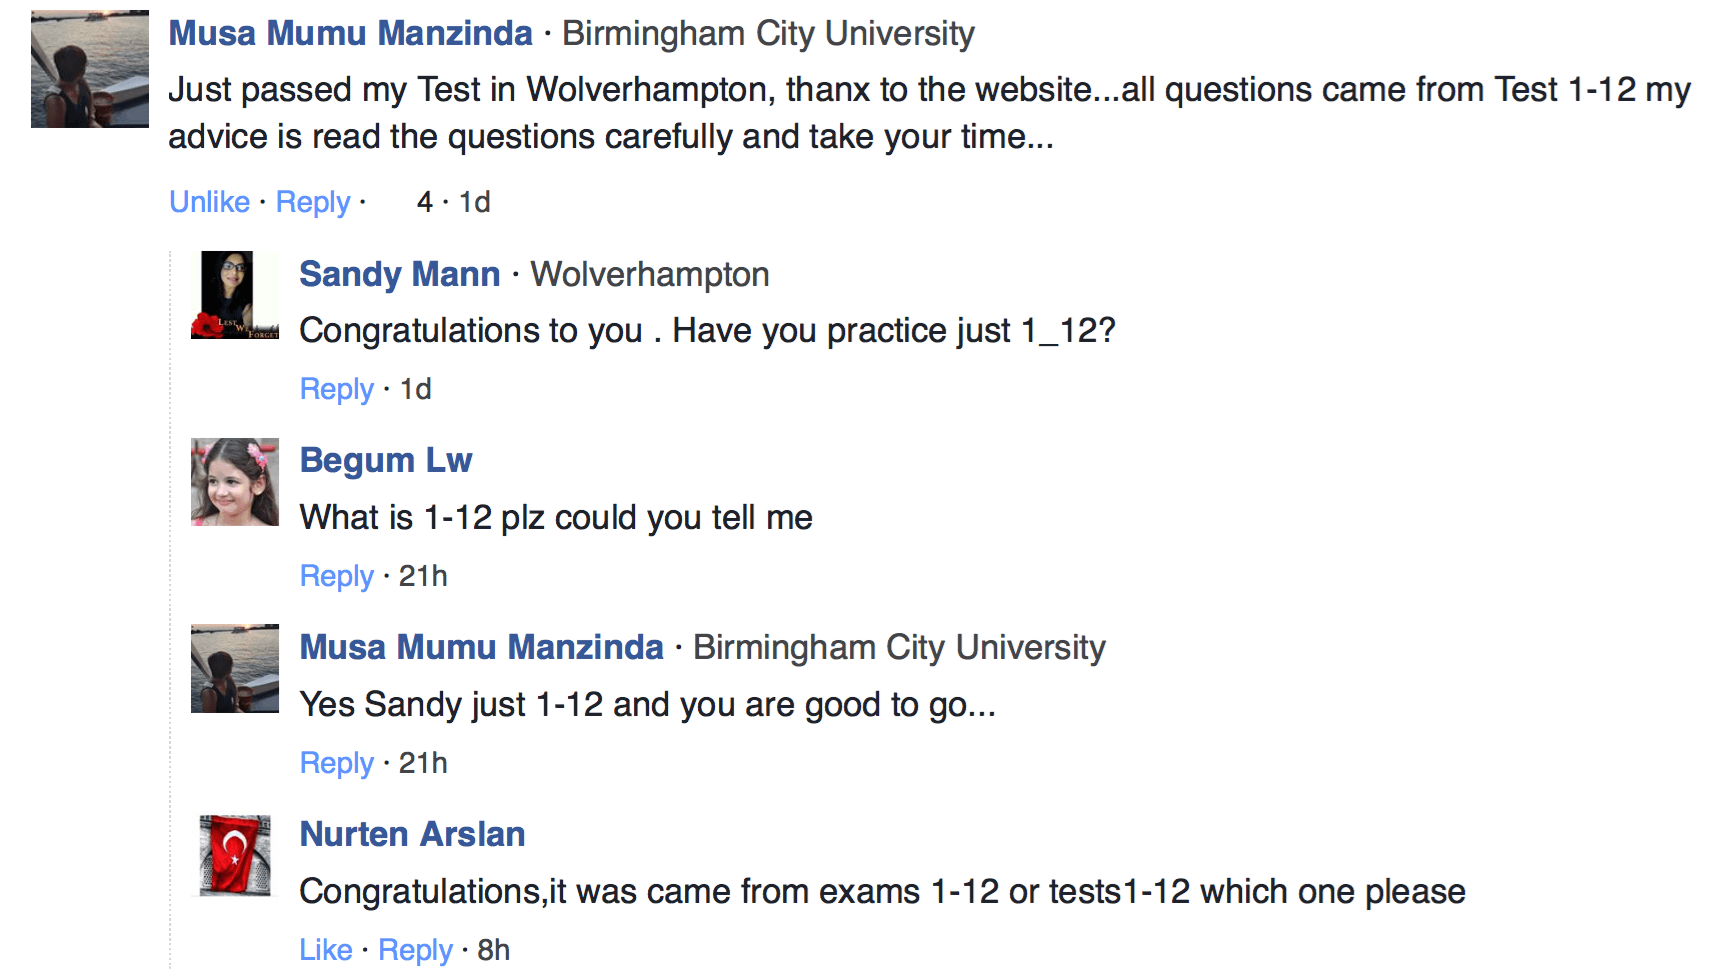Unlike Musa Mumu Manzinda's top comment

click(x=209, y=202)
